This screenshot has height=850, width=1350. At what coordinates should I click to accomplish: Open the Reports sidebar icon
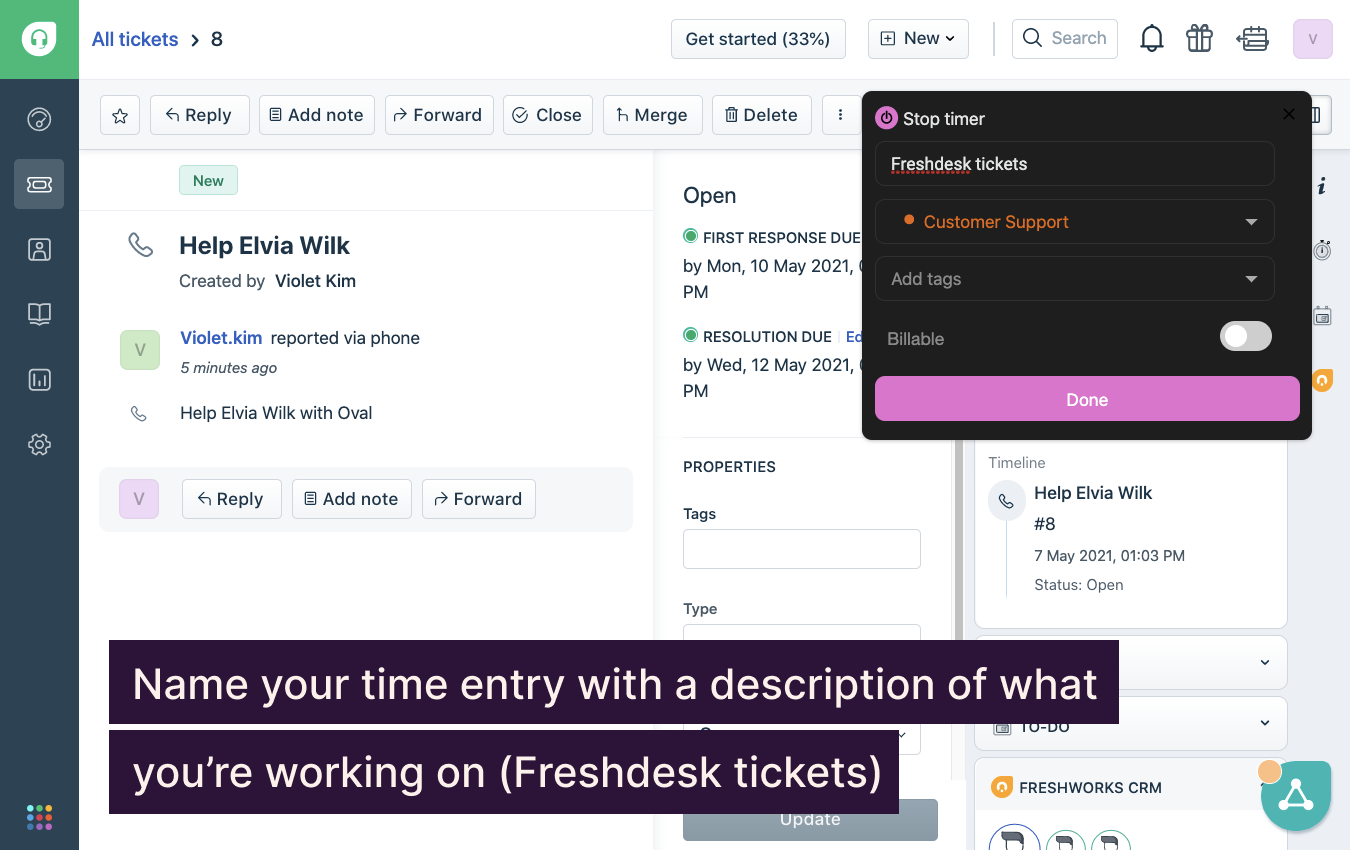click(x=39, y=380)
